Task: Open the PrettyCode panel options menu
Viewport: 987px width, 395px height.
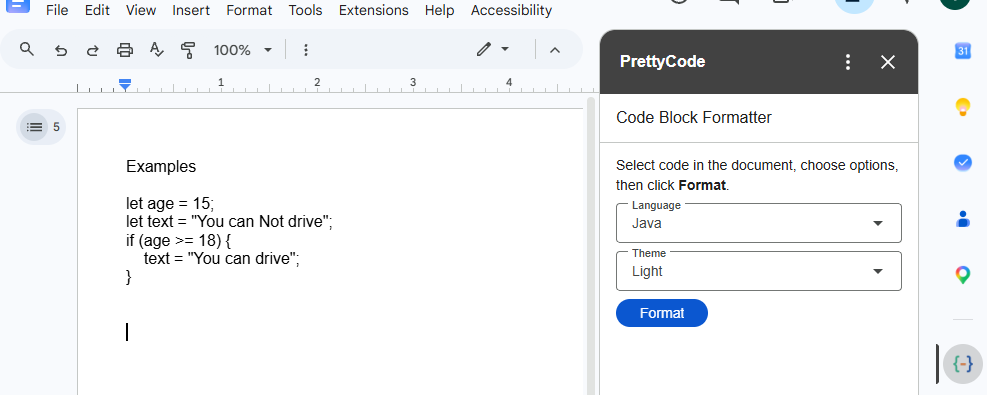Action: pos(848,62)
